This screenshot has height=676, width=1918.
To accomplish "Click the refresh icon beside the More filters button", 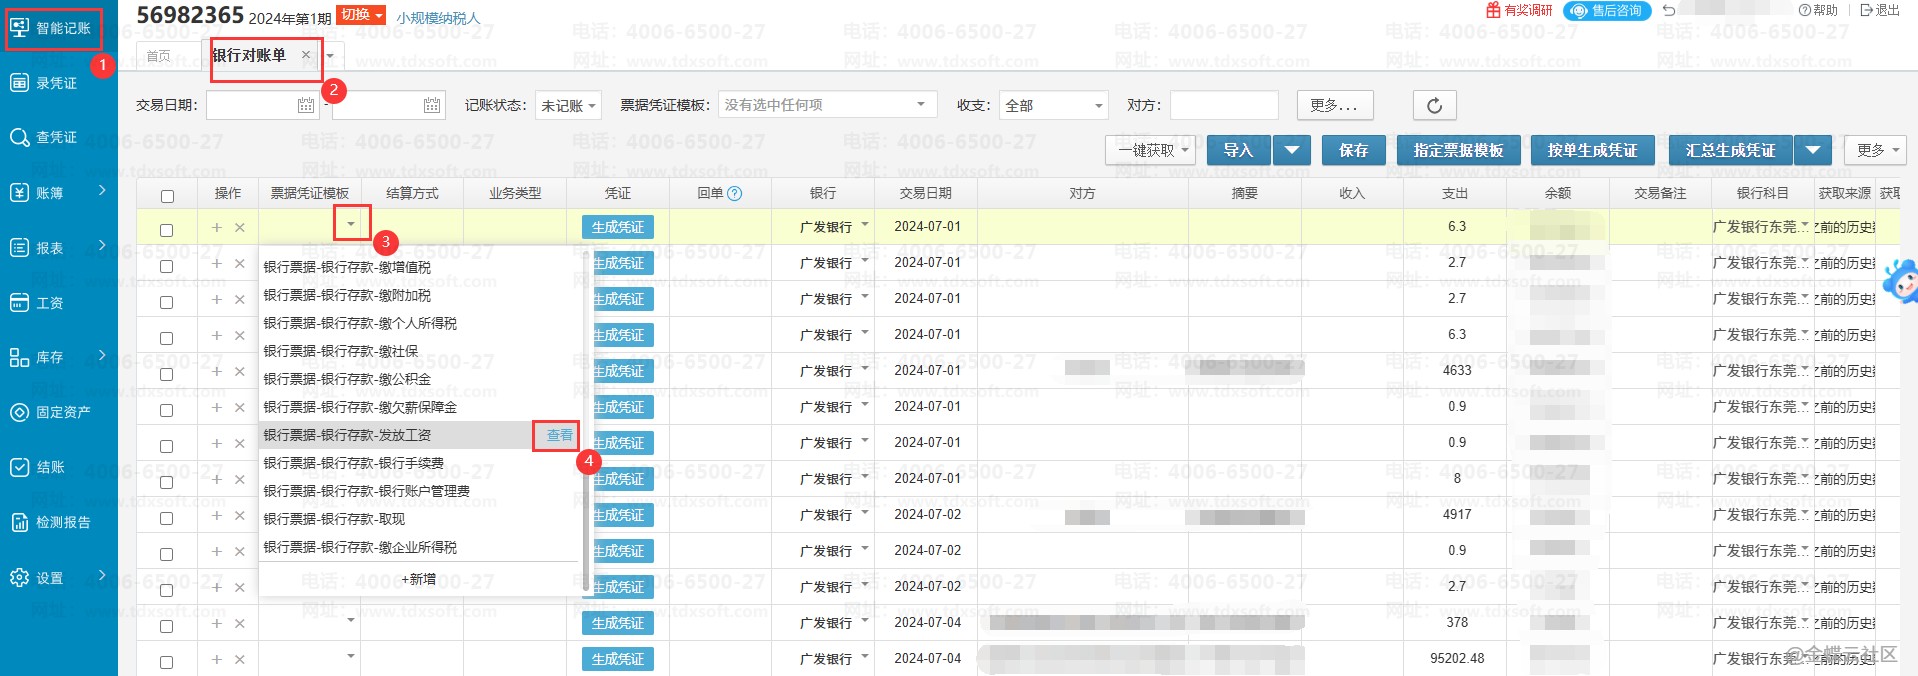I will (1434, 105).
